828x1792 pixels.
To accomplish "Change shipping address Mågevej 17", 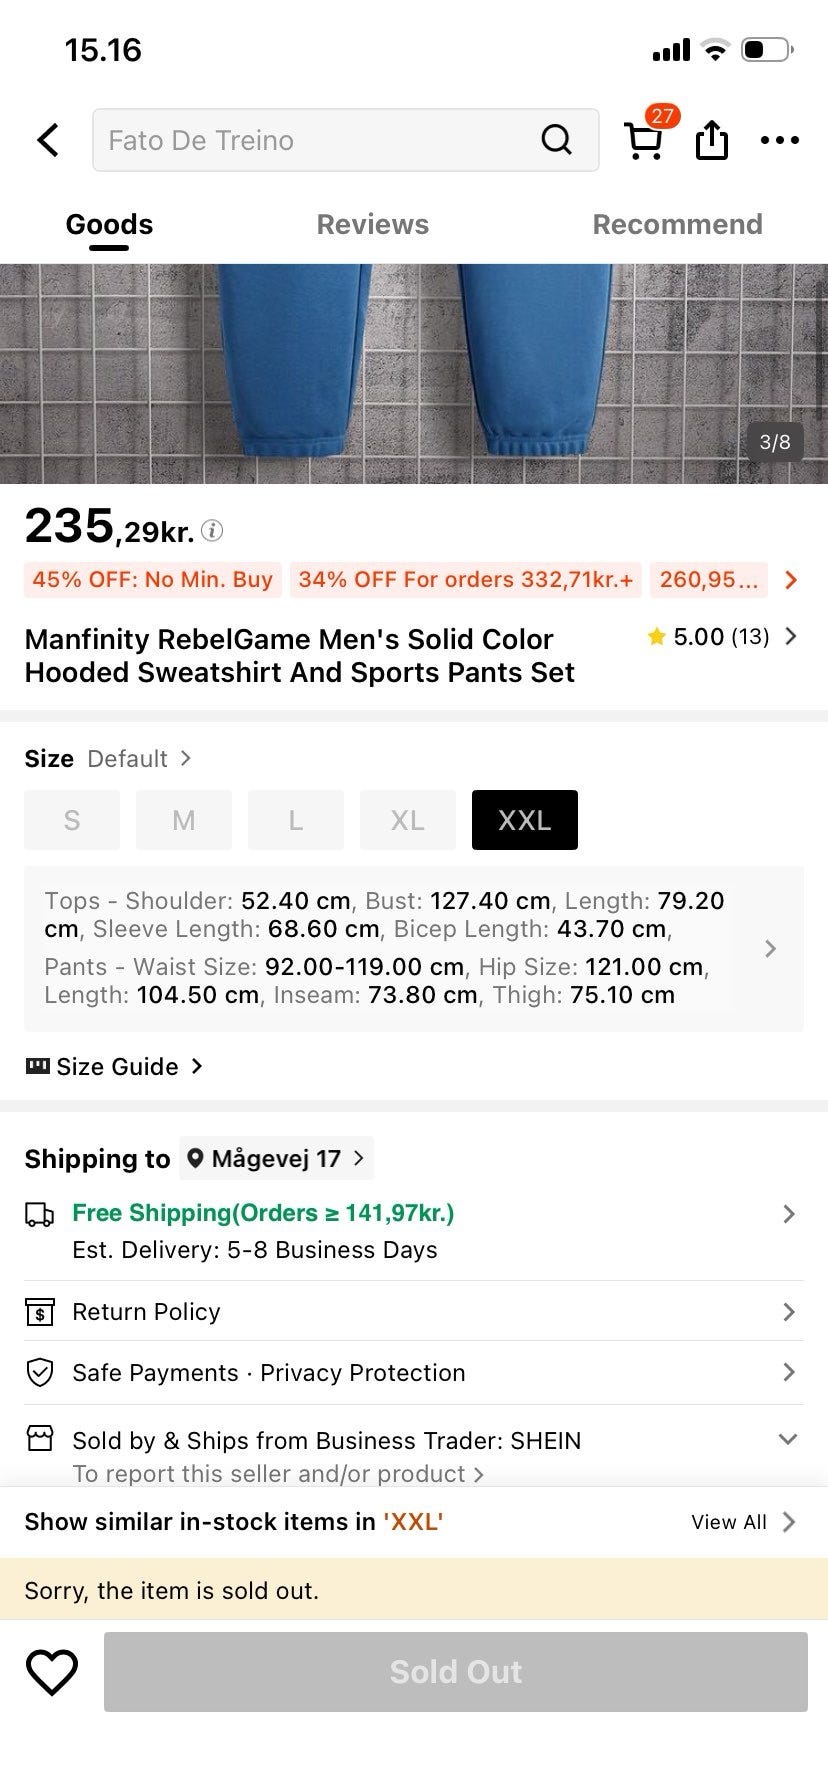I will pos(276,1158).
